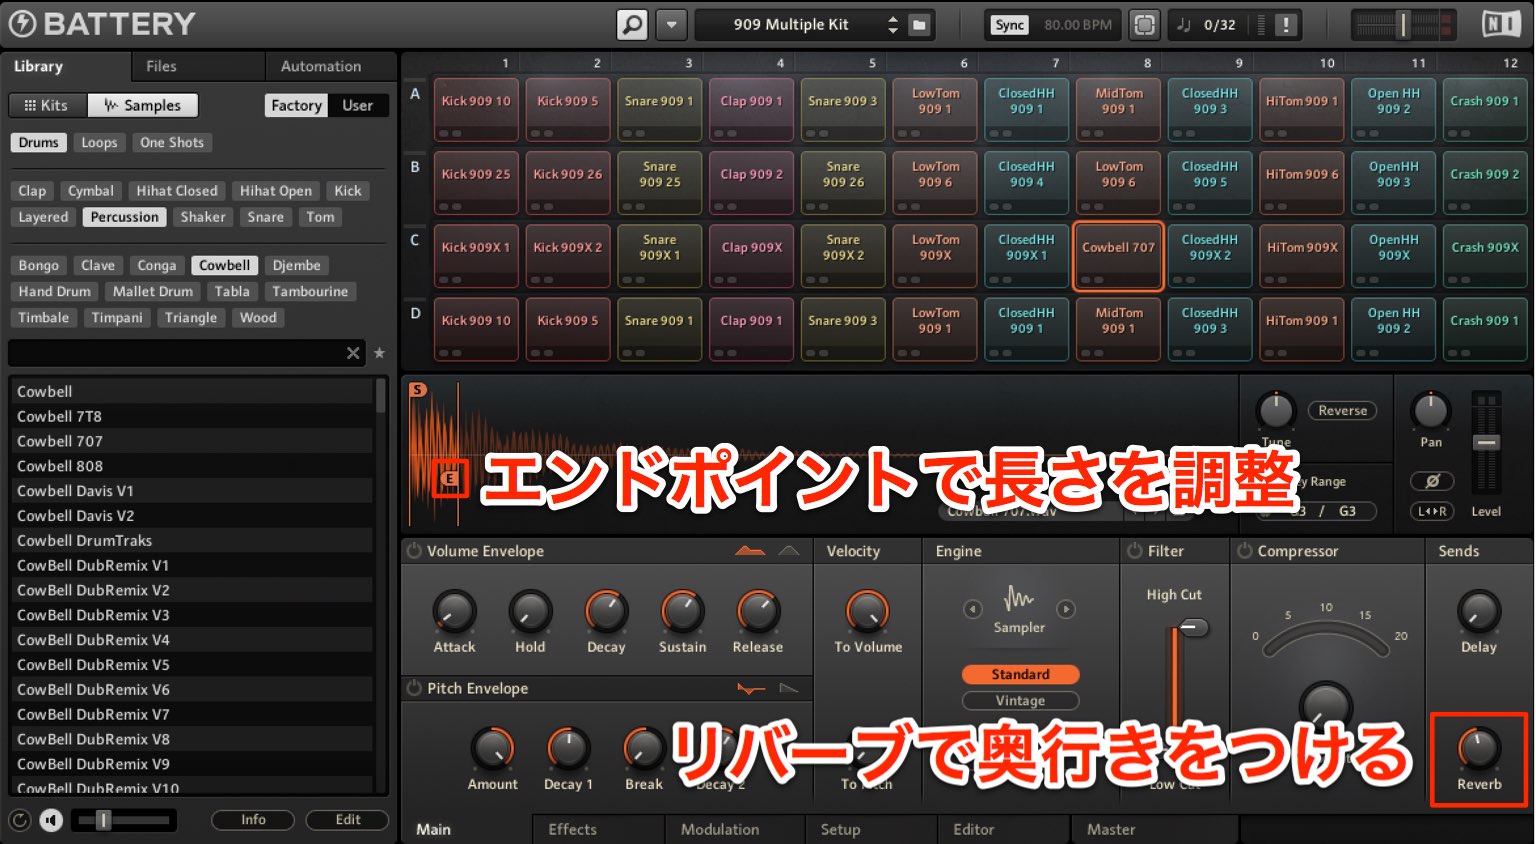1536x844 pixels.
Task: Click the master volume slider in the header
Action: click(x=1403, y=25)
